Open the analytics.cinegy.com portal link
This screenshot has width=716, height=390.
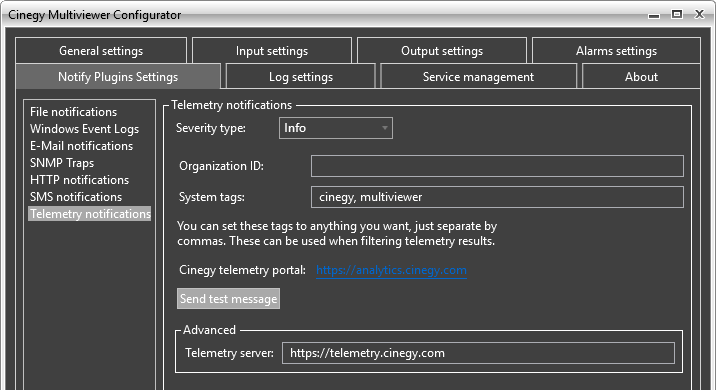(x=391, y=270)
